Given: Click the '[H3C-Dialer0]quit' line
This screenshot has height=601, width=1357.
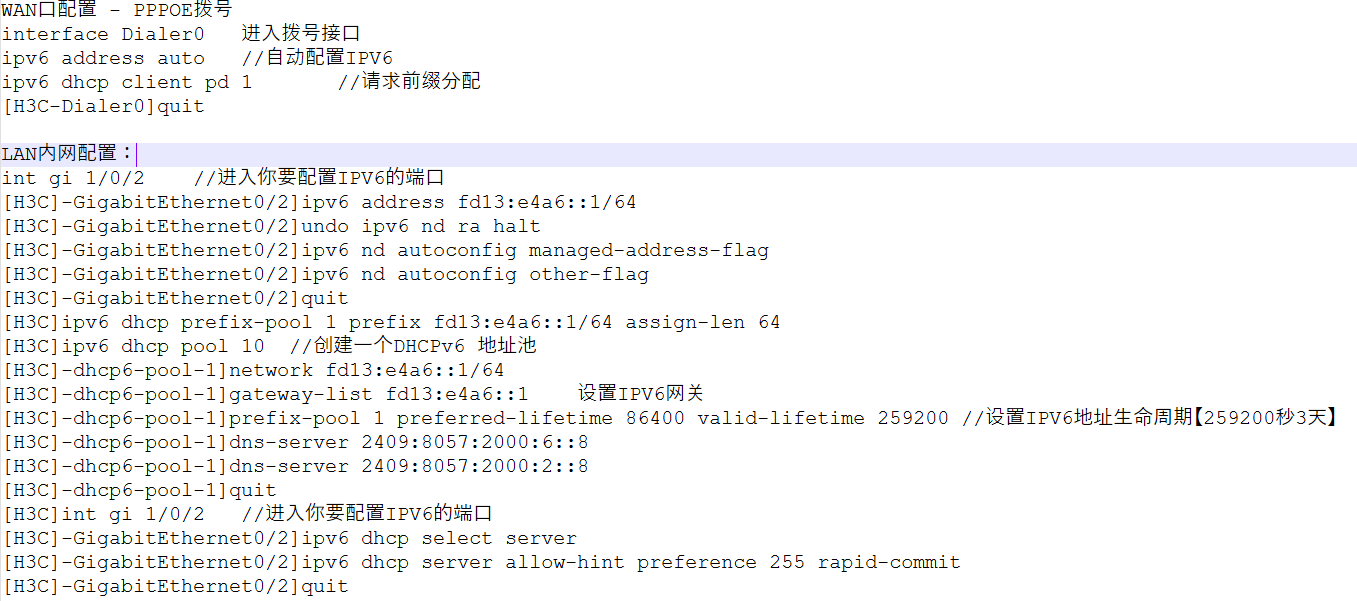Looking at the screenshot, I should 103,106.
